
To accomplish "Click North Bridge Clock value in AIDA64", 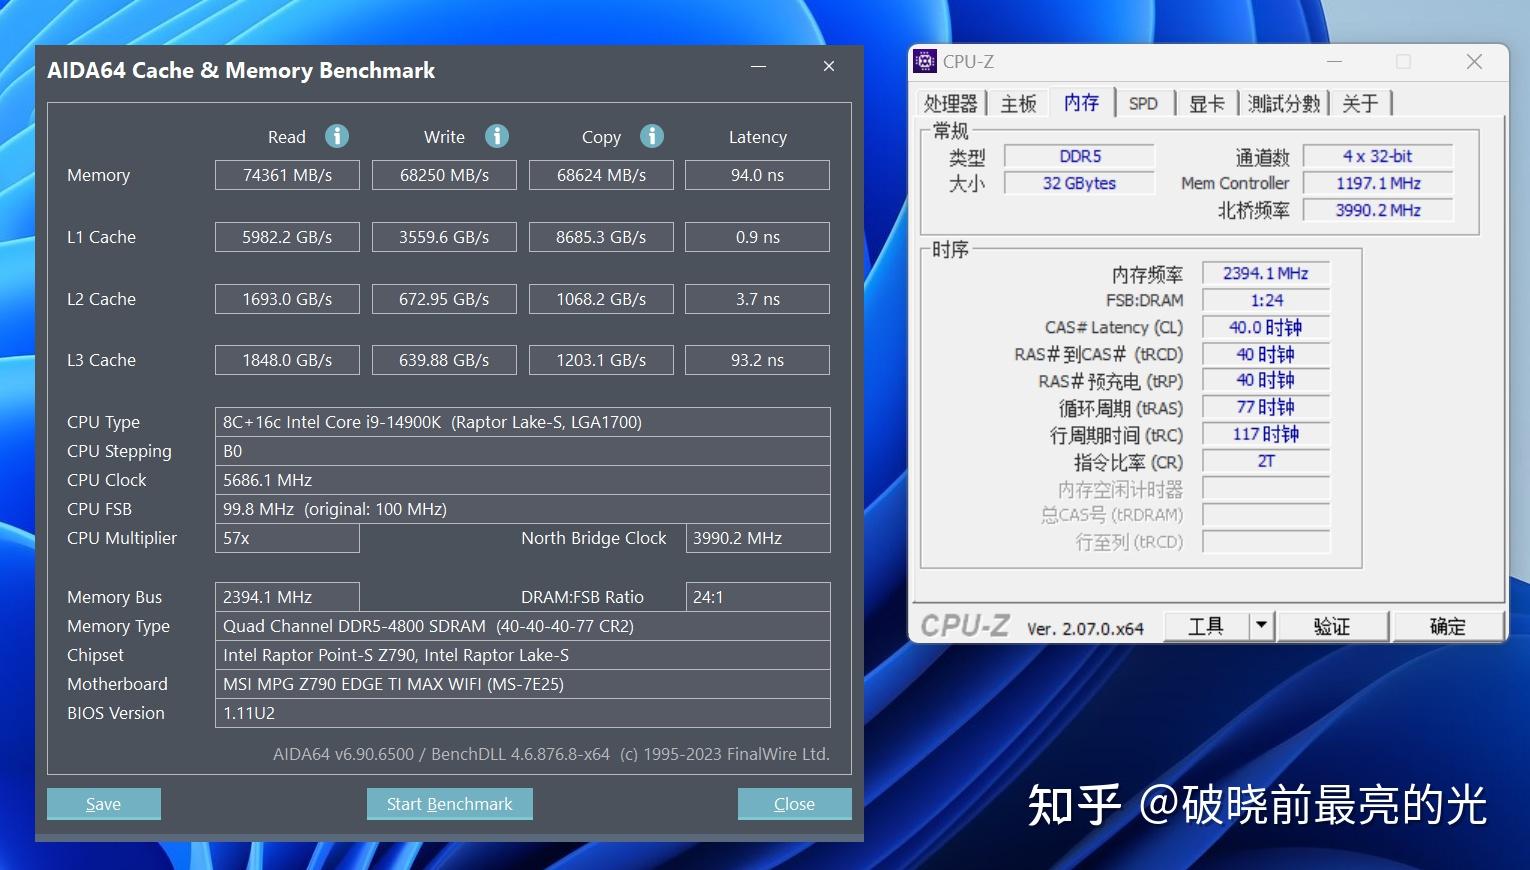I will coord(758,538).
